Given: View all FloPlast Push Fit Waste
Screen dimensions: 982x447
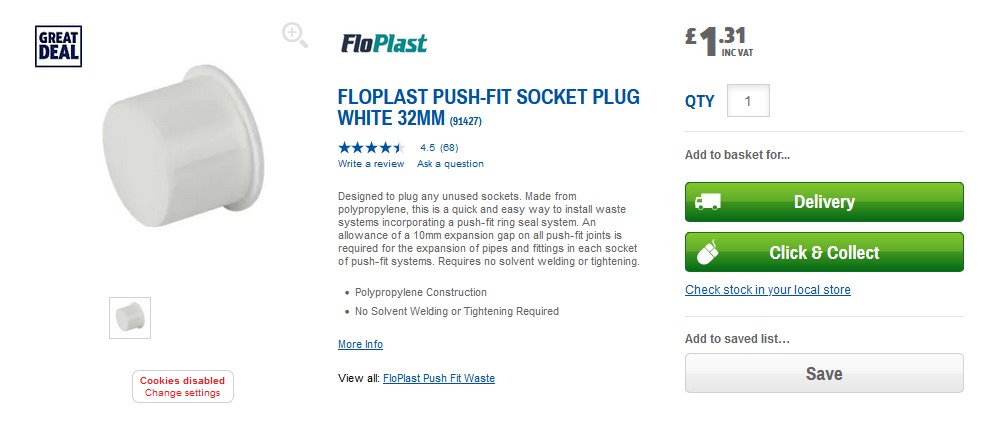Looking at the screenshot, I should [438, 379].
